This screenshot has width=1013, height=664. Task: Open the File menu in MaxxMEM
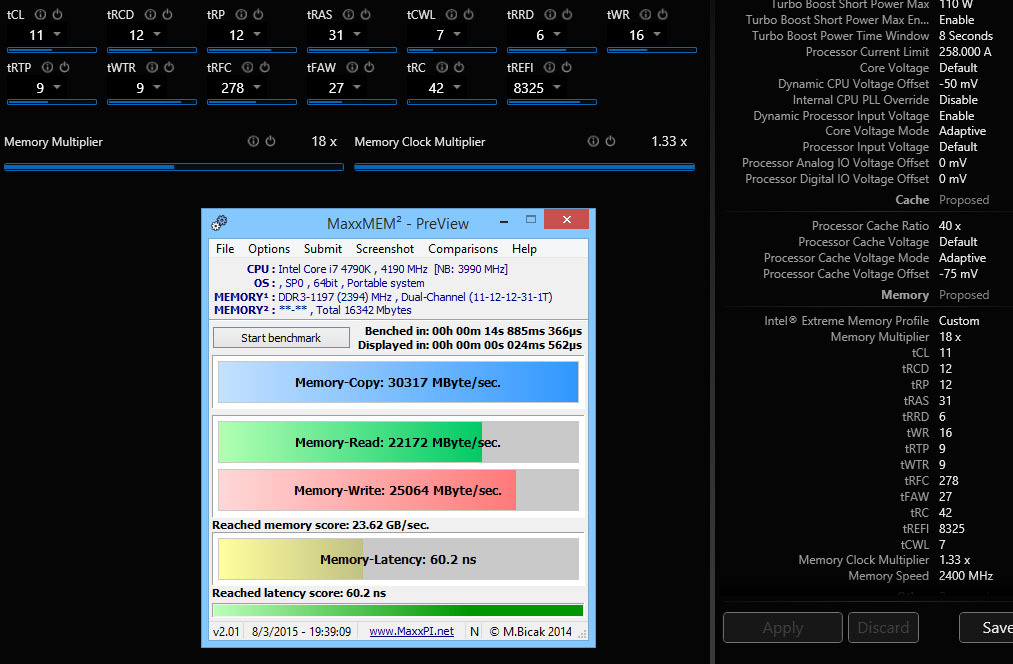pos(225,249)
